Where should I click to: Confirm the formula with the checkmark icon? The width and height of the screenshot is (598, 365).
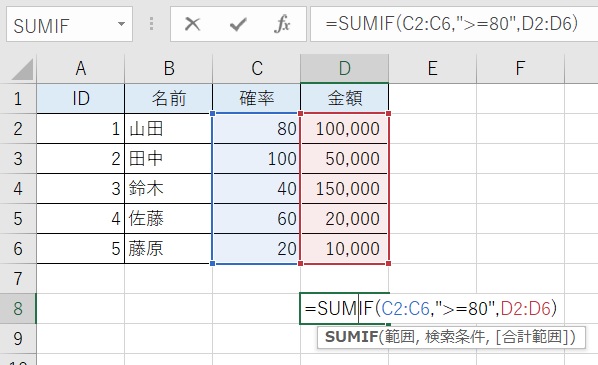click(238, 25)
